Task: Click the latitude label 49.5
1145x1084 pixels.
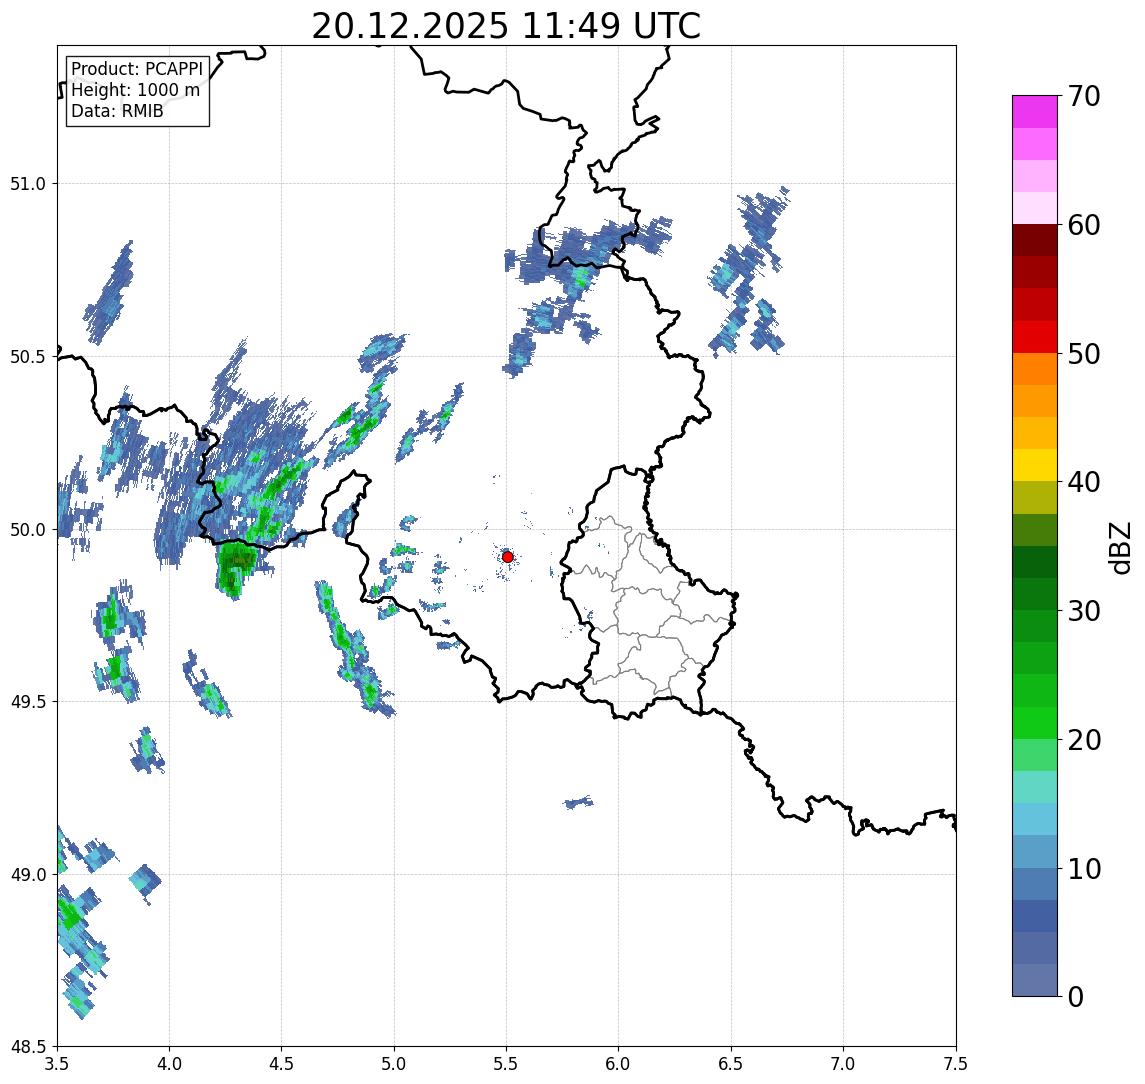Action: click(28, 702)
